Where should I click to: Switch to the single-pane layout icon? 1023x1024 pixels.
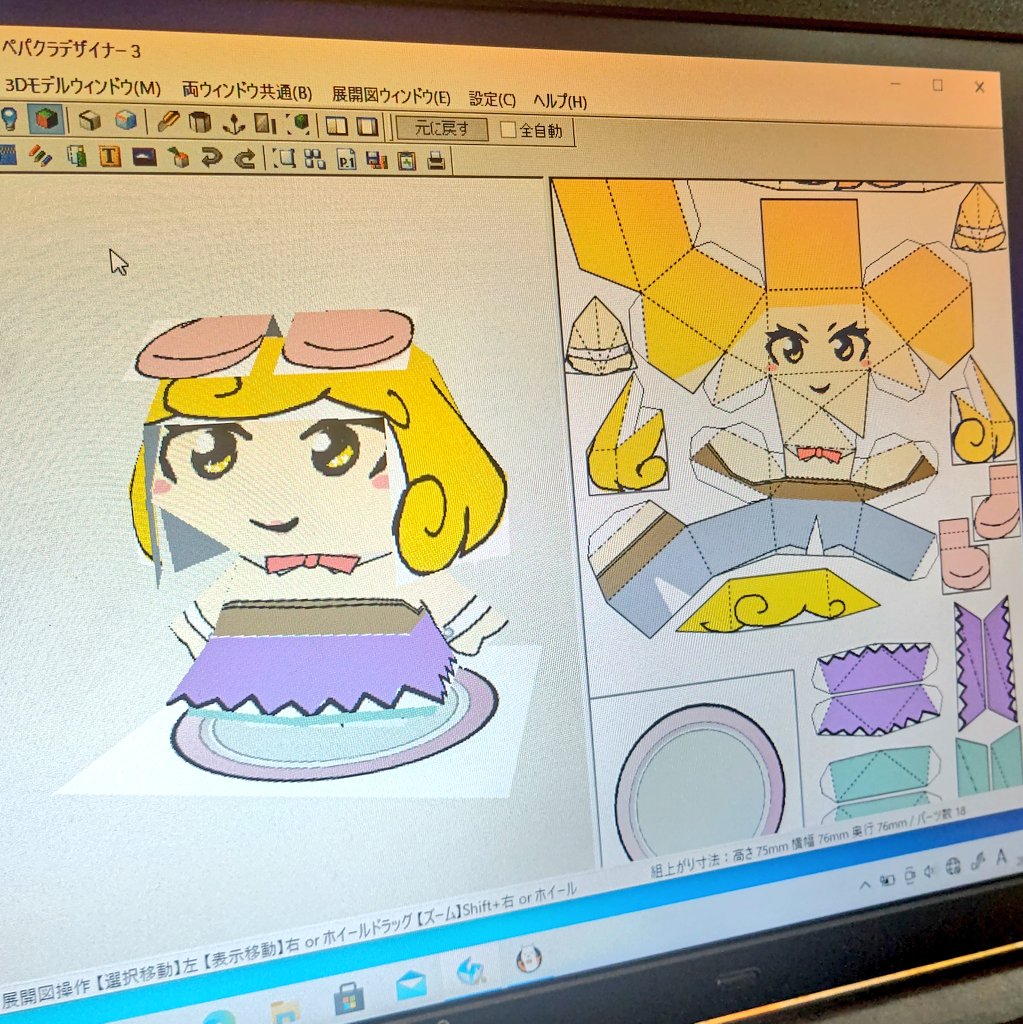click(368, 126)
